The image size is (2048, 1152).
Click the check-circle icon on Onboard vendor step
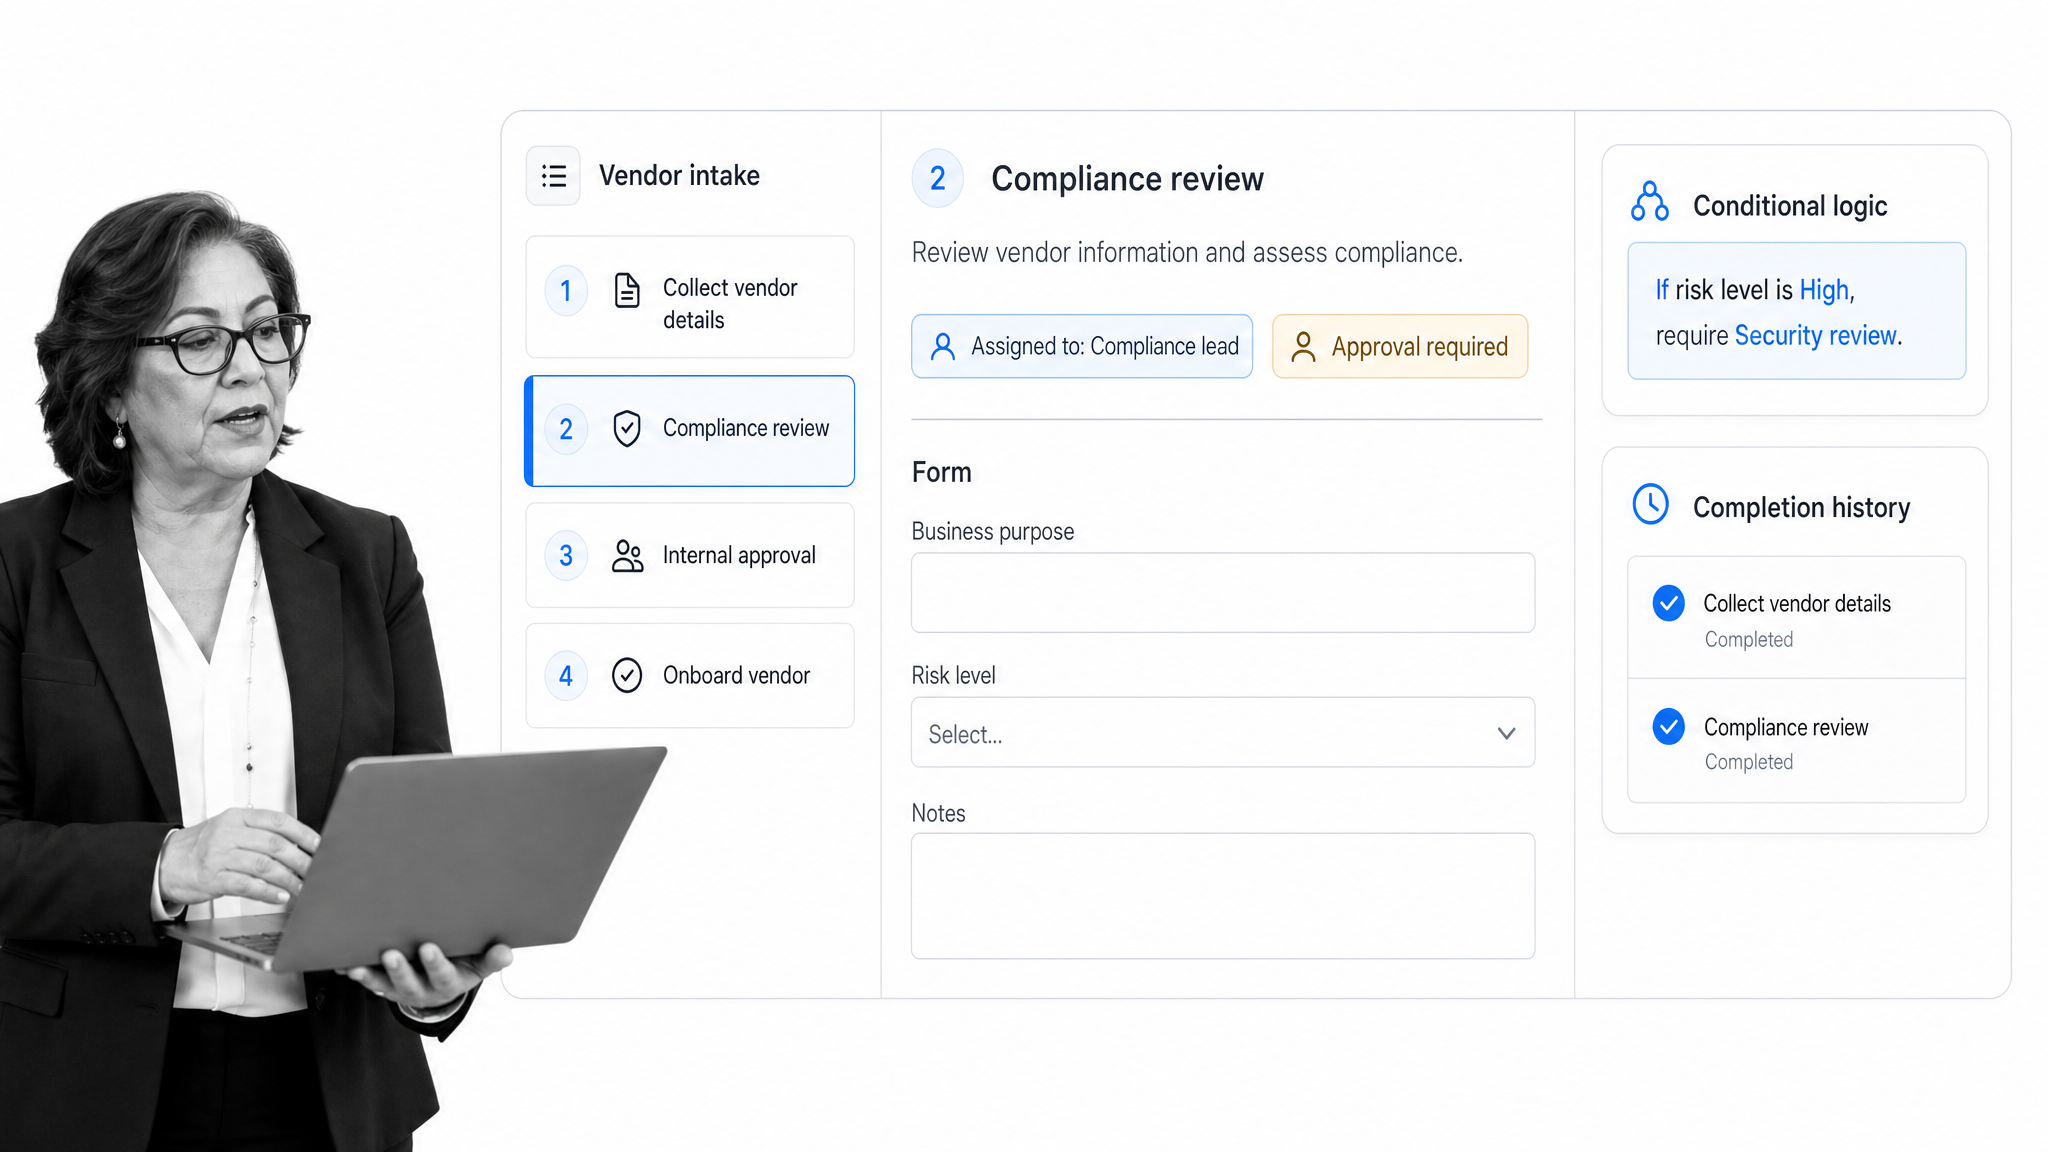click(x=627, y=675)
